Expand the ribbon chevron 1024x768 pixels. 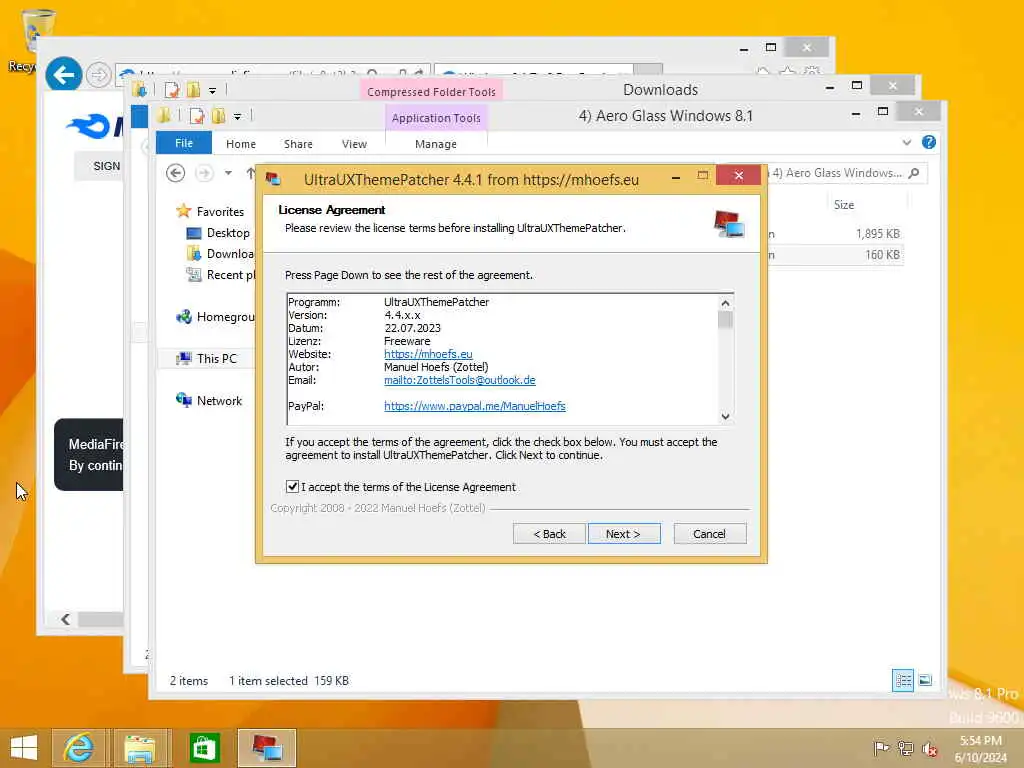[906, 142]
